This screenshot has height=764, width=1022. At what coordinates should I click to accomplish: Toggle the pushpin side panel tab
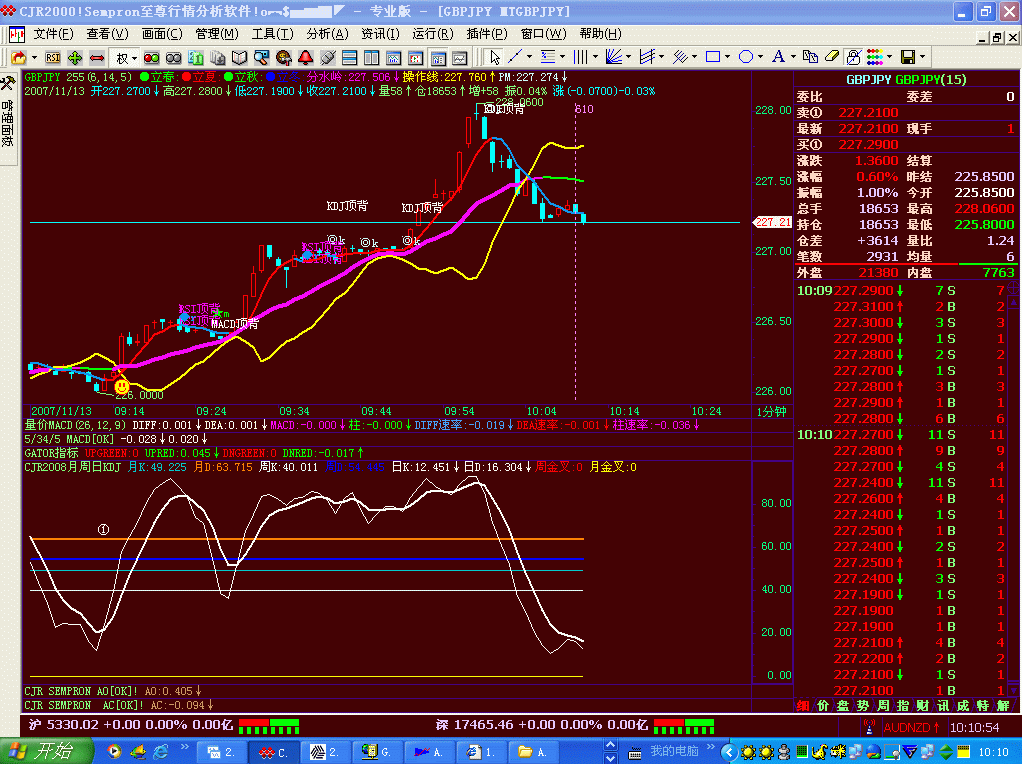pyautogui.click(x=8, y=83)
